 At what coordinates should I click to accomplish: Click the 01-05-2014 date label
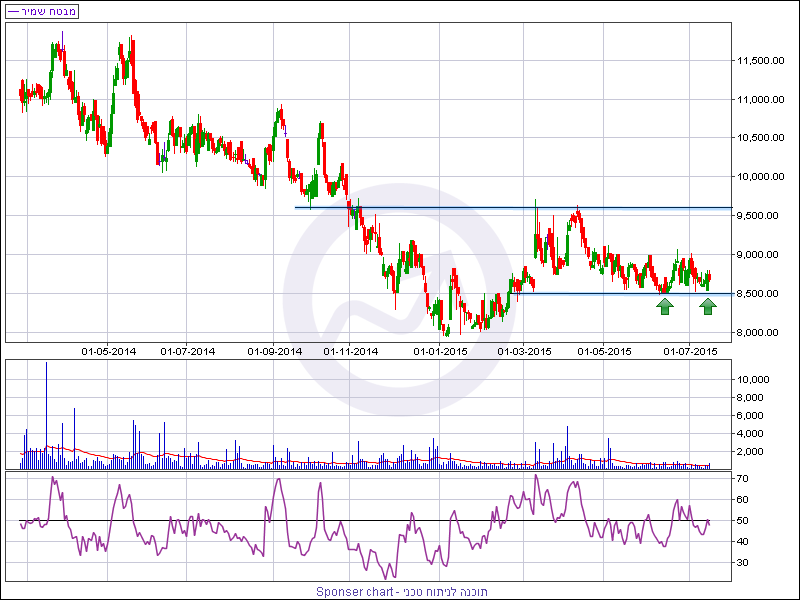coord(109,351)
